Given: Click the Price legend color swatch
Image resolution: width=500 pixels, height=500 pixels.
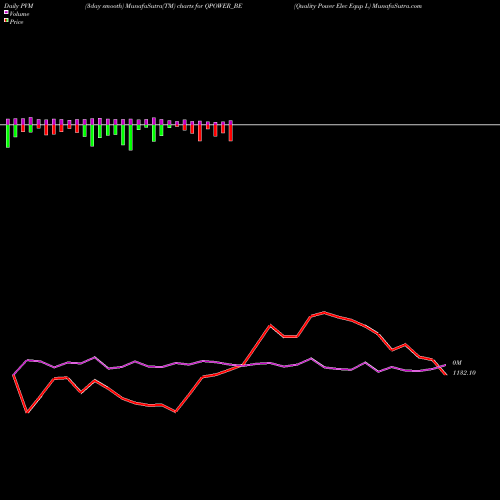Looking at the screenshot, I should click(6, 21).
